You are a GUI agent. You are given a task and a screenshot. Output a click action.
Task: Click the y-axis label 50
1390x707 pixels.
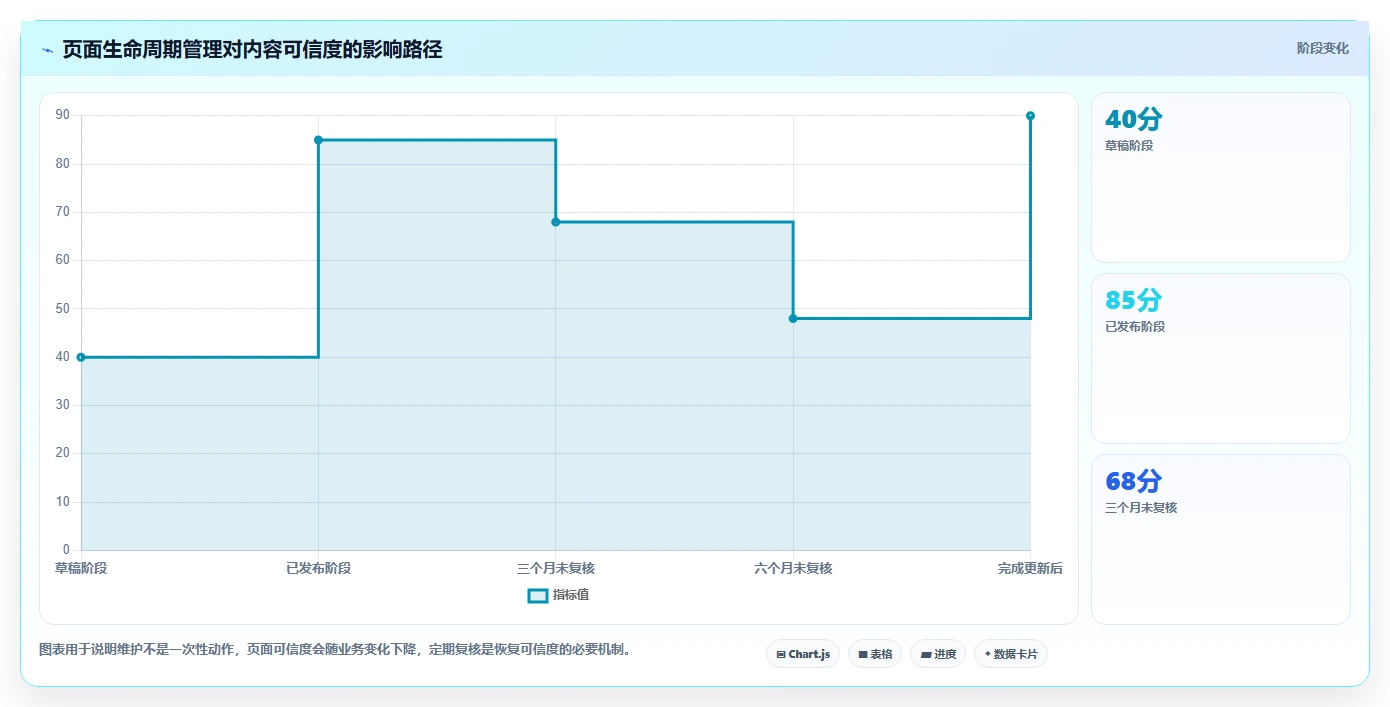point(63,308)
